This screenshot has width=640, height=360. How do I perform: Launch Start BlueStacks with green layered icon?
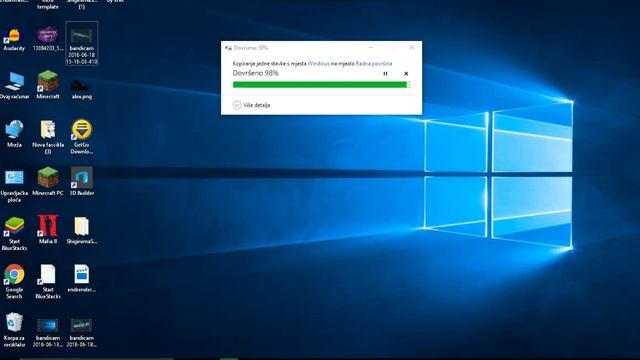point(14,233)
